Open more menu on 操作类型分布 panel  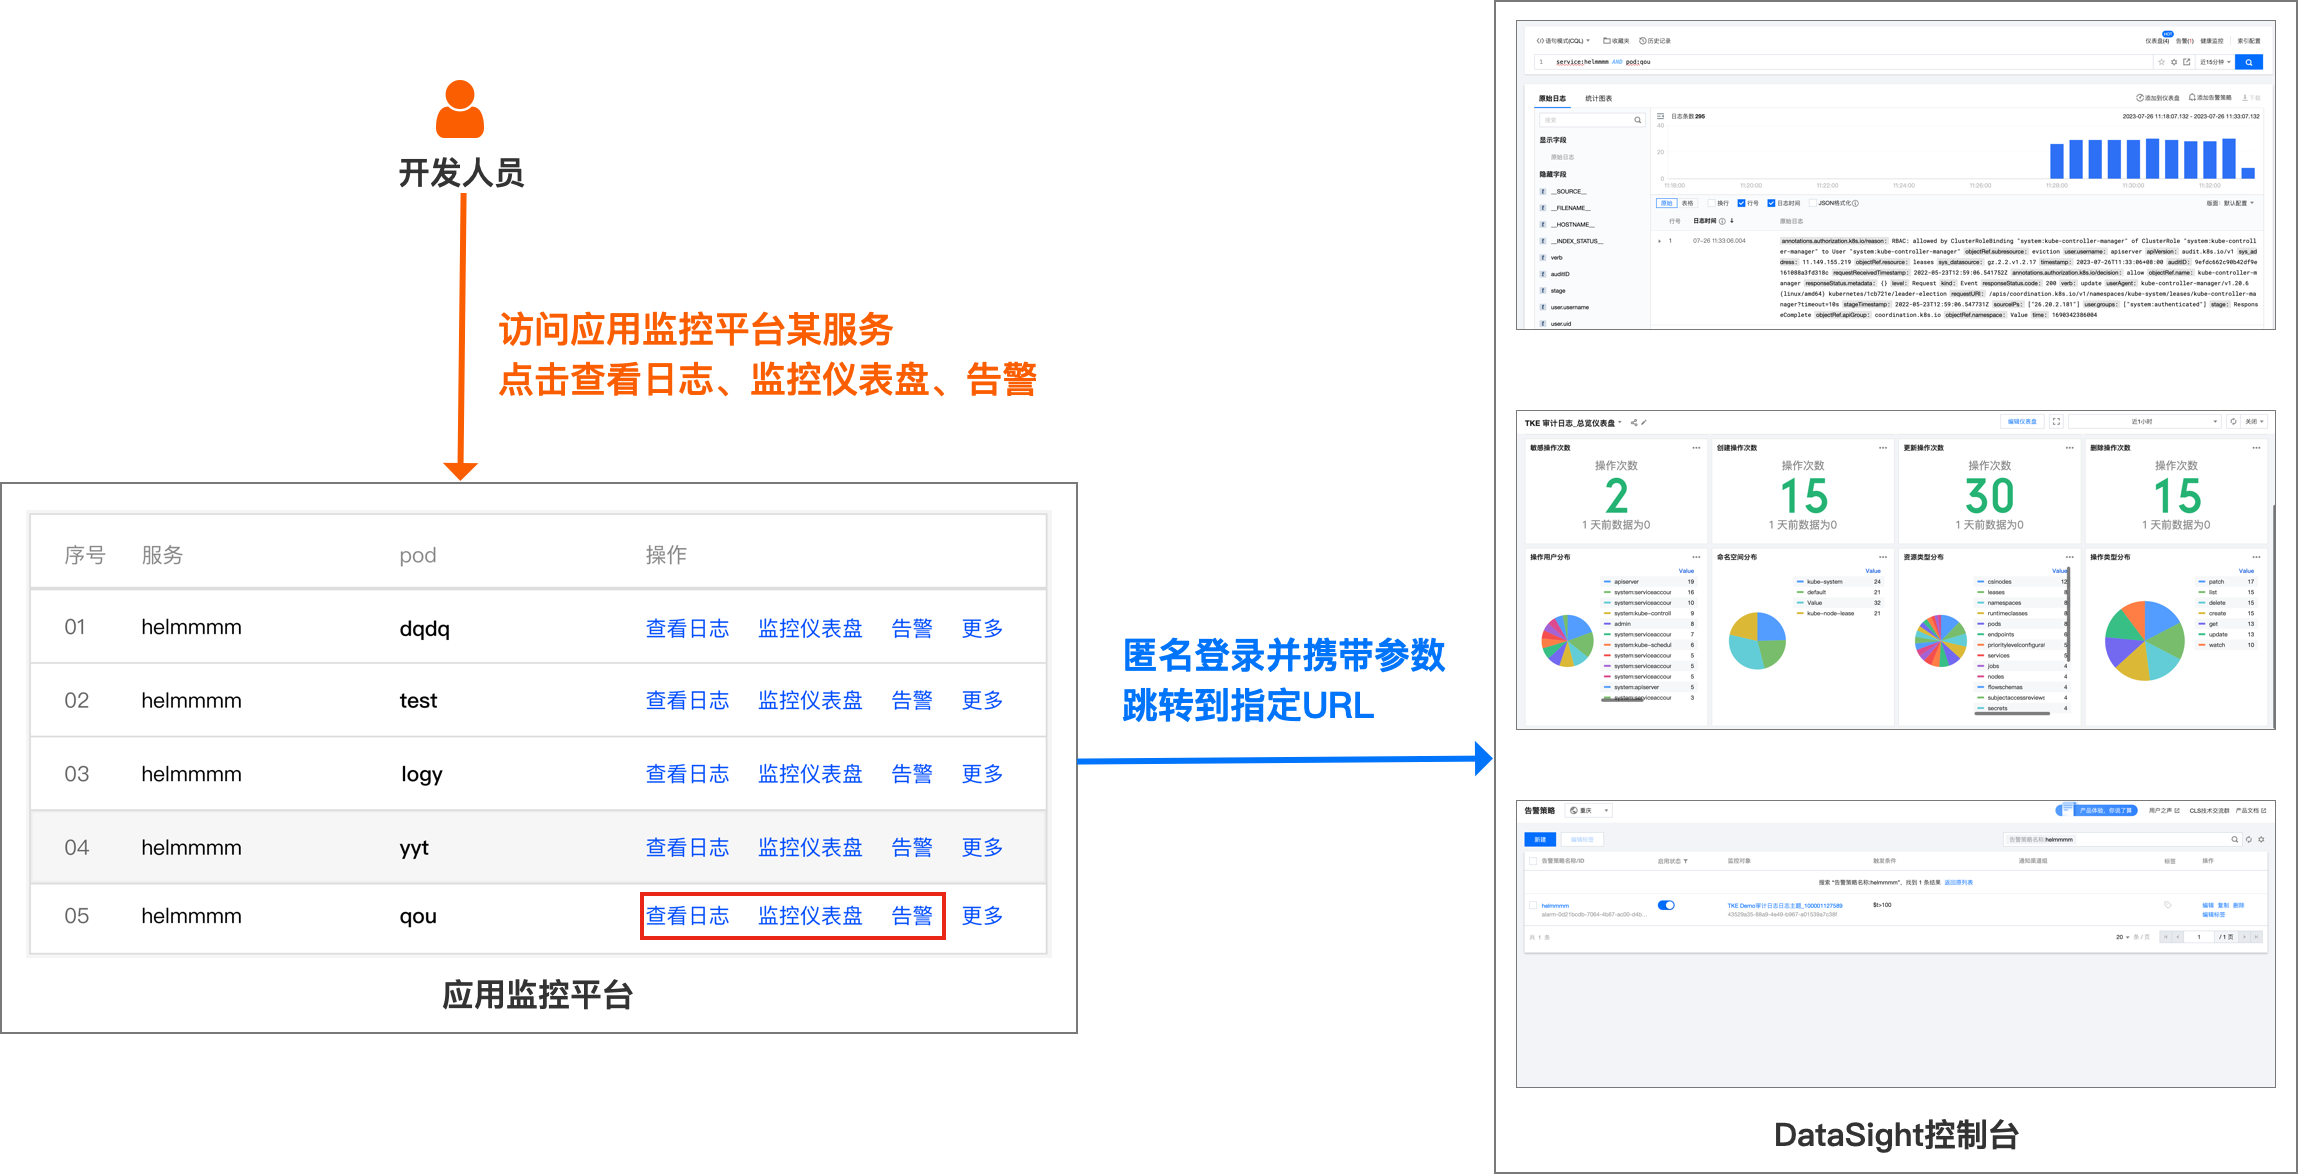[2256, 557]
